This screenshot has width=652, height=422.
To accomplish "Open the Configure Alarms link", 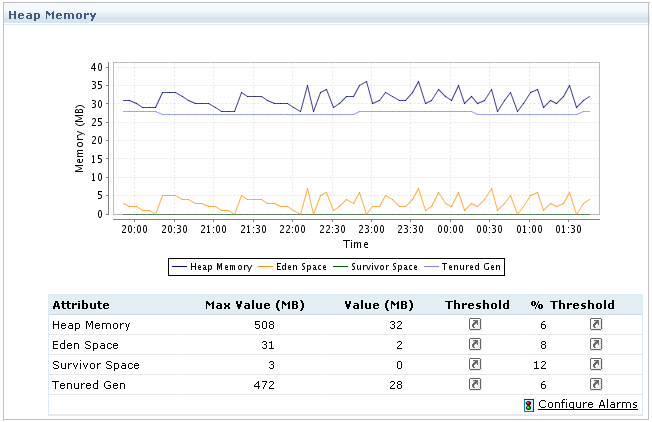I will click(587, 404).
